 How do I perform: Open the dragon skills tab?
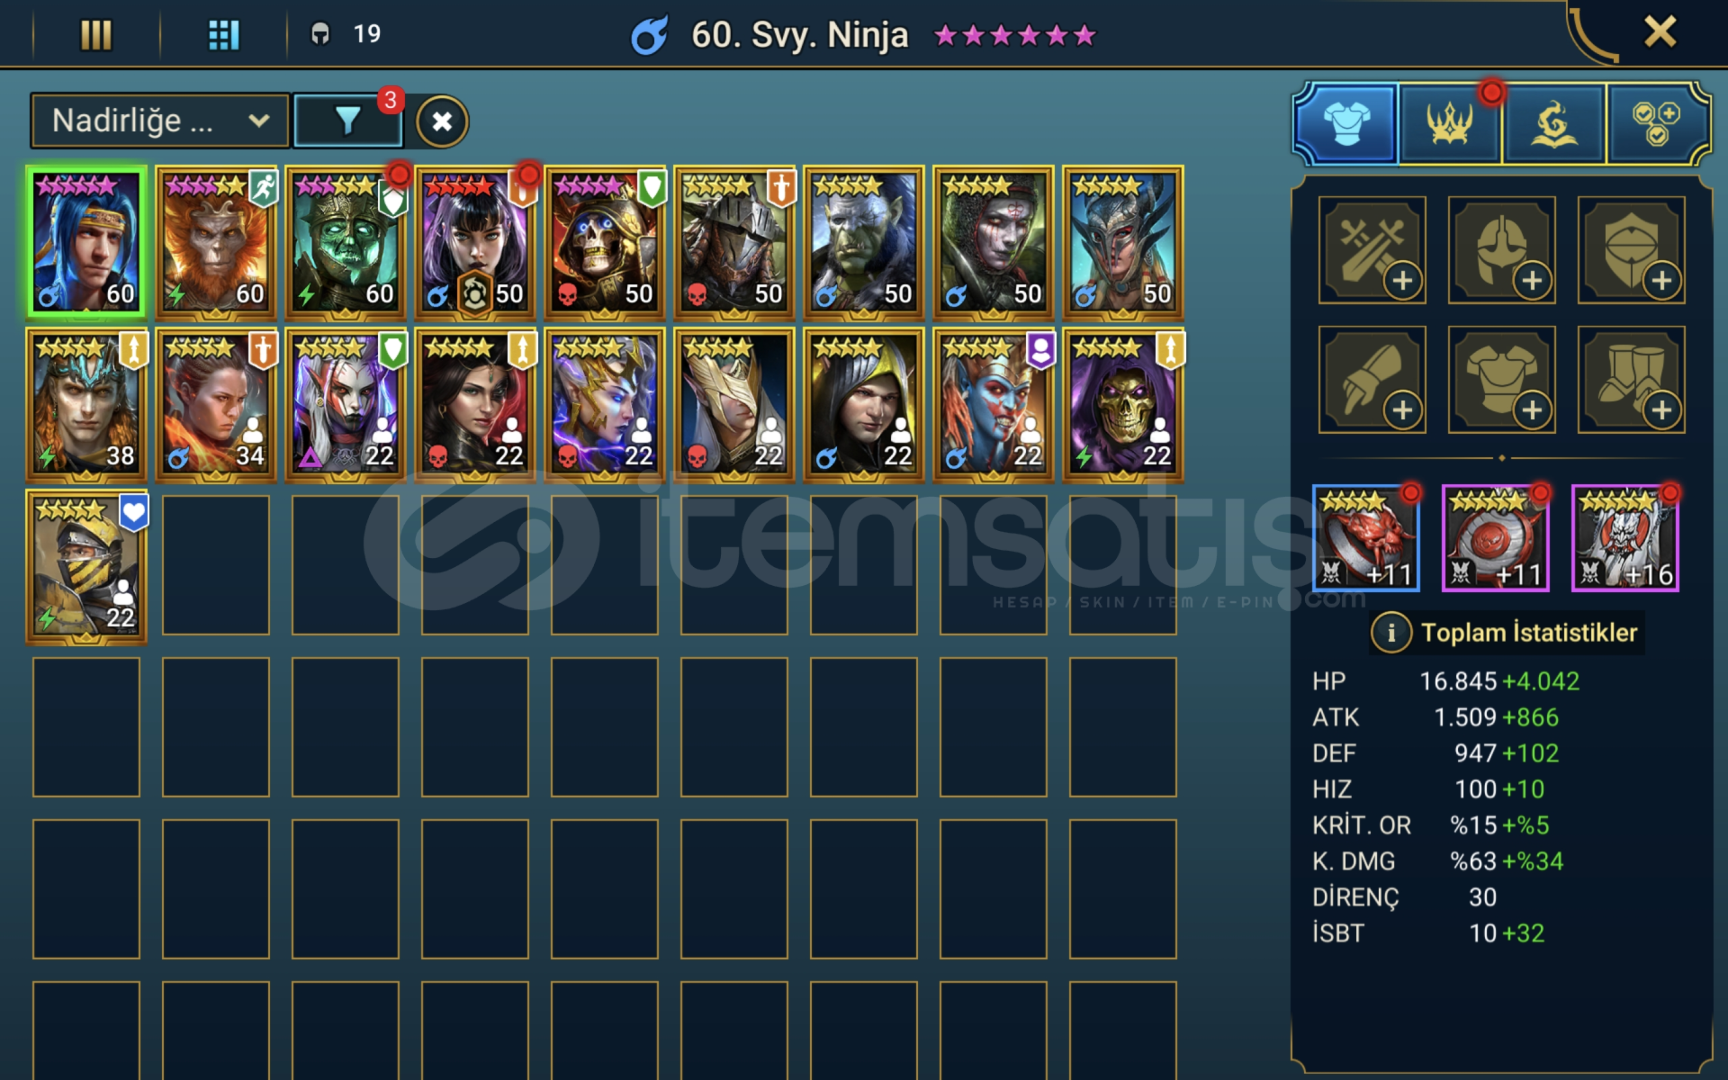click(1554, 124)
